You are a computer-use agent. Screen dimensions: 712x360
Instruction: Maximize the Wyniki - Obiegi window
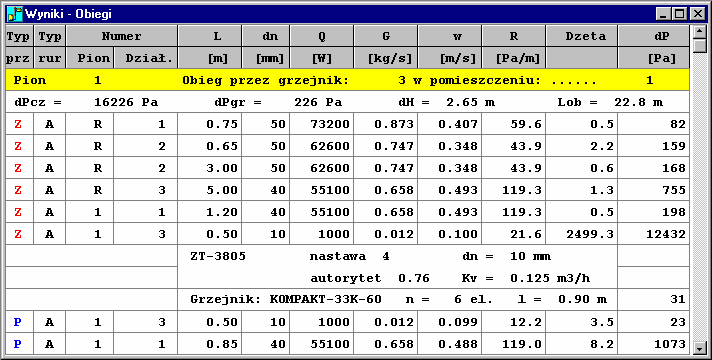click(x=680, y=14)
